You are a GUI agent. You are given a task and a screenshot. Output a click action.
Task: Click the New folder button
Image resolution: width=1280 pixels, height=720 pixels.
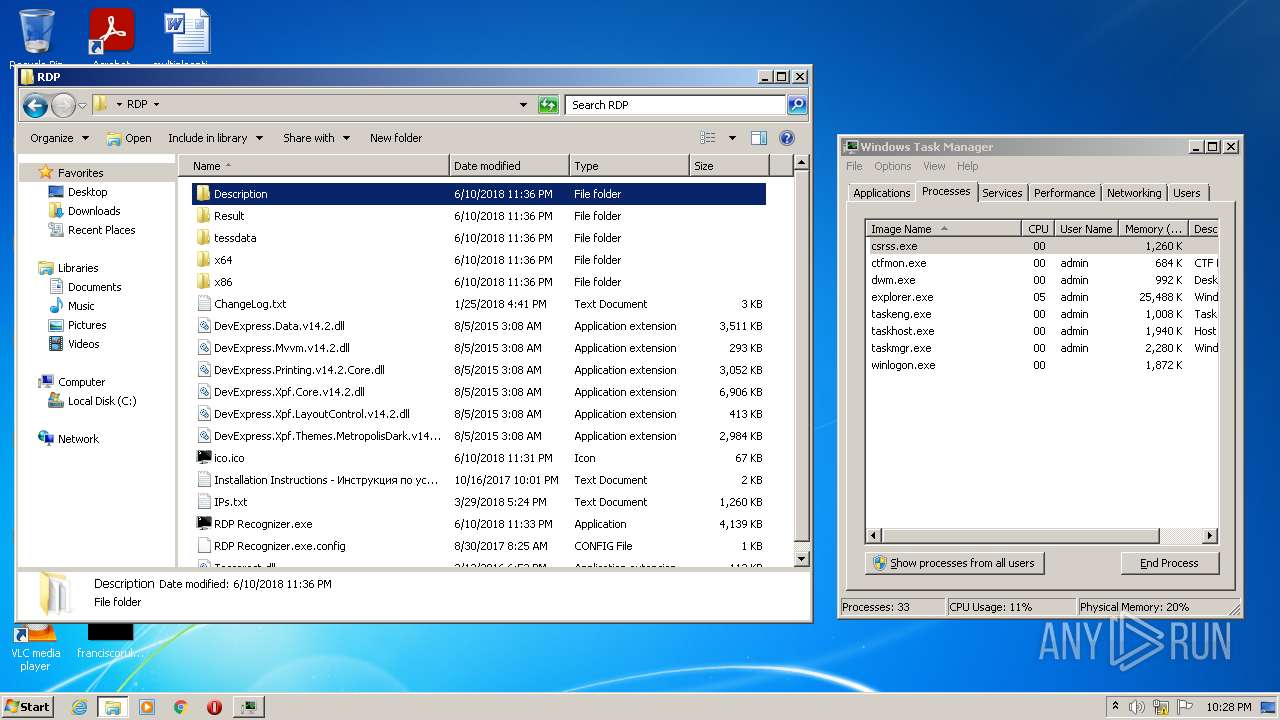point(396,138)
